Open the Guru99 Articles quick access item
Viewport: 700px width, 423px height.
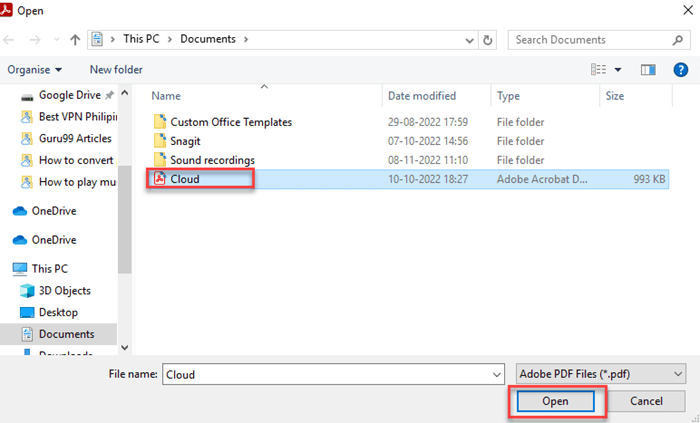tap(75, 138)
